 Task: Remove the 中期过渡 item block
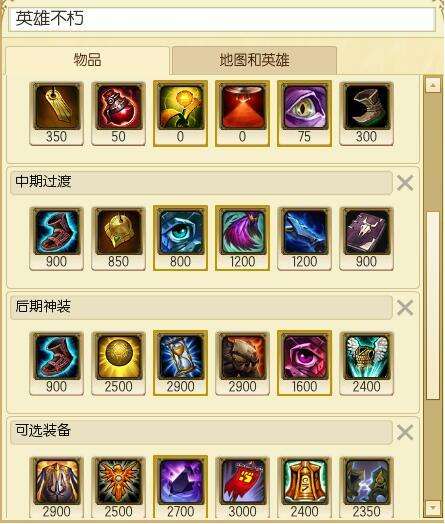click(x=405, y=183)
